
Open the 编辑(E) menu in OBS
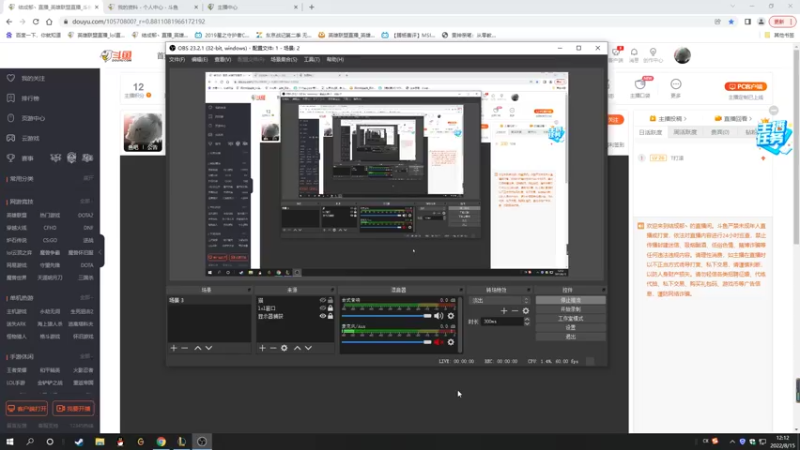[x=199, y=60]
